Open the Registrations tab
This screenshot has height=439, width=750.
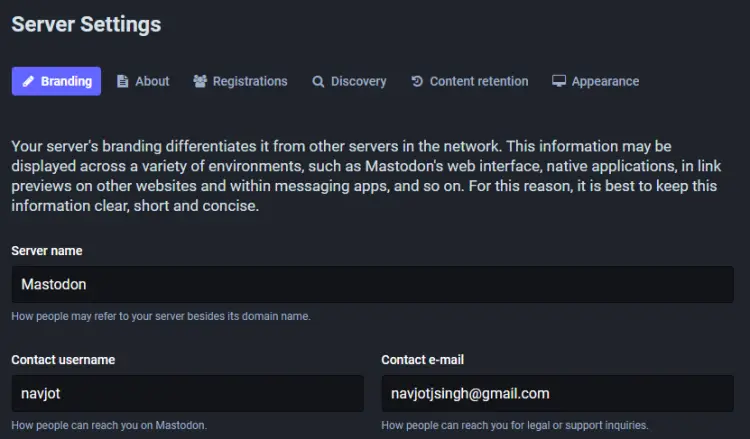coord(249,81)
